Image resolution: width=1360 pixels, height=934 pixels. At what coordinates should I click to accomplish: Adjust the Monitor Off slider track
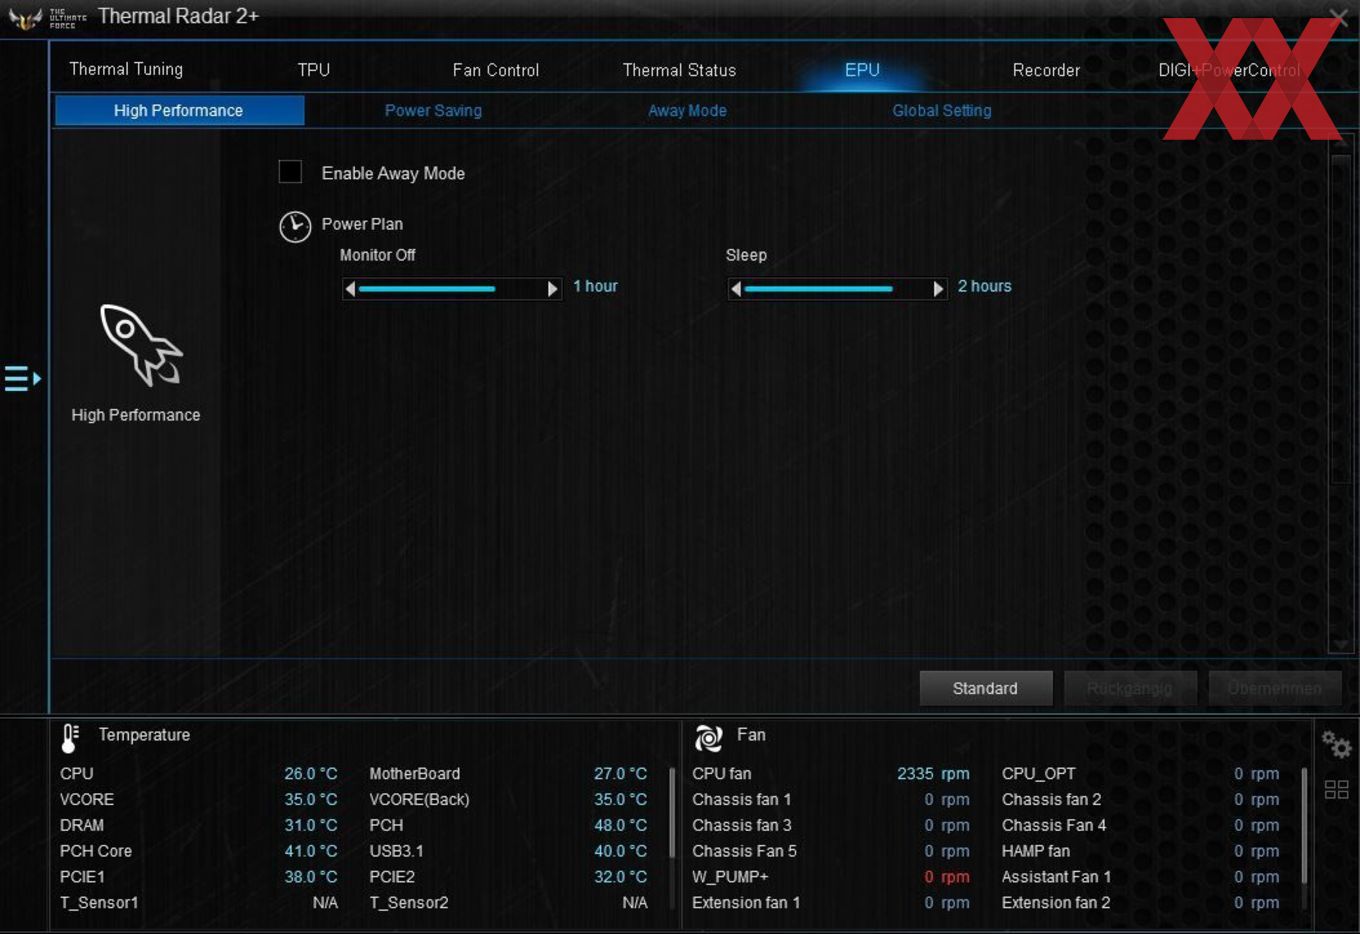pos(451,289)
